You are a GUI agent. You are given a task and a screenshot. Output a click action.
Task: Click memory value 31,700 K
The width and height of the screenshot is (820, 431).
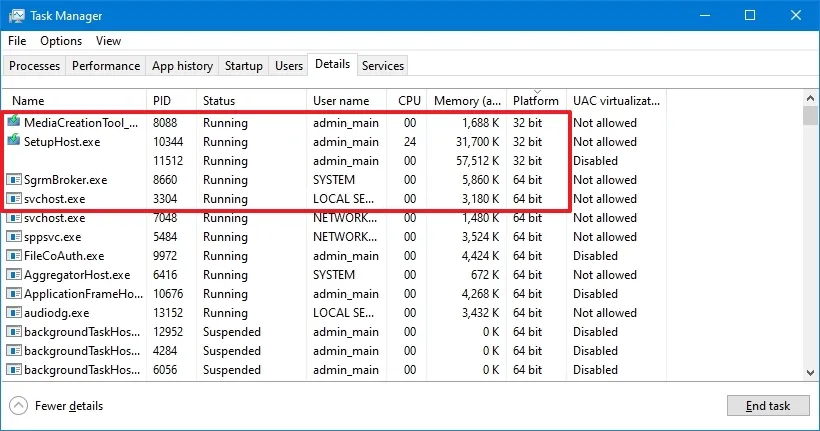(x=477, y=142)
